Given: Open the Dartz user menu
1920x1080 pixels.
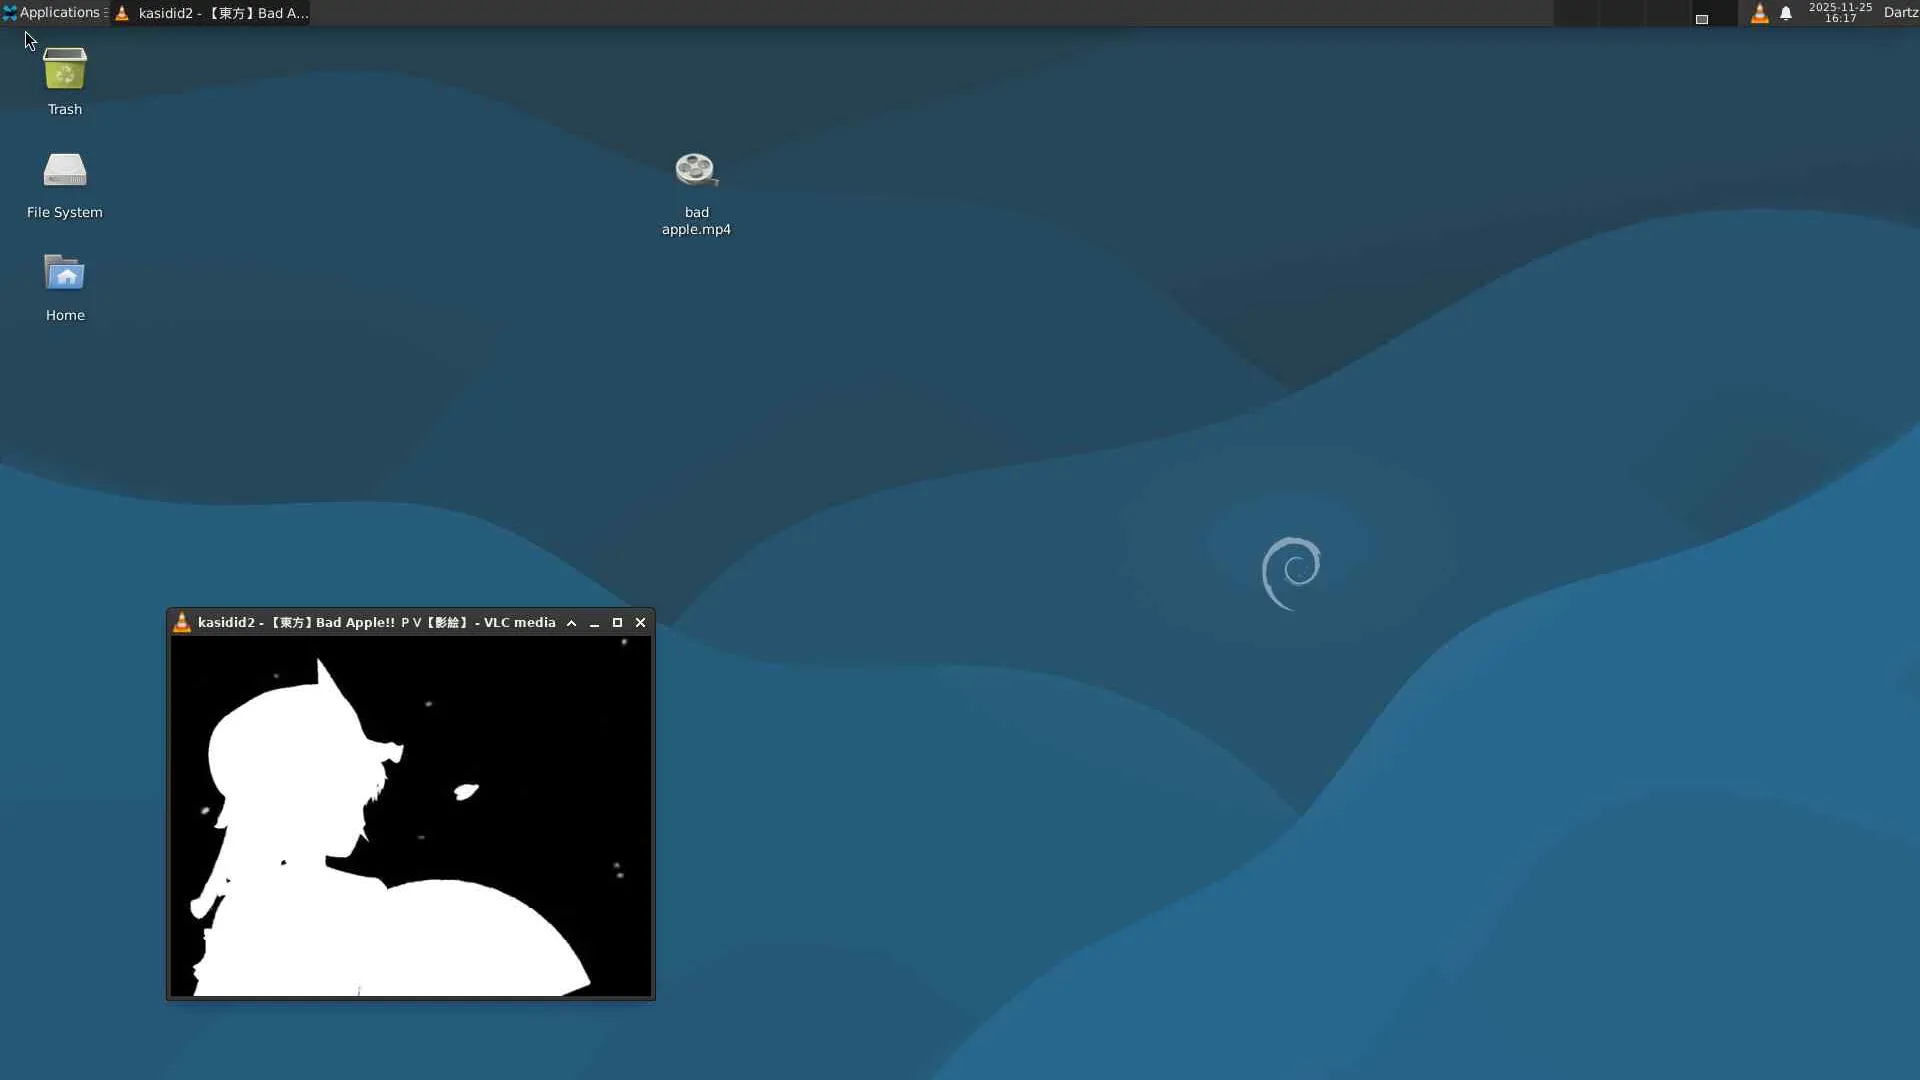Looking at the screenshot, I should point(1900,13).
